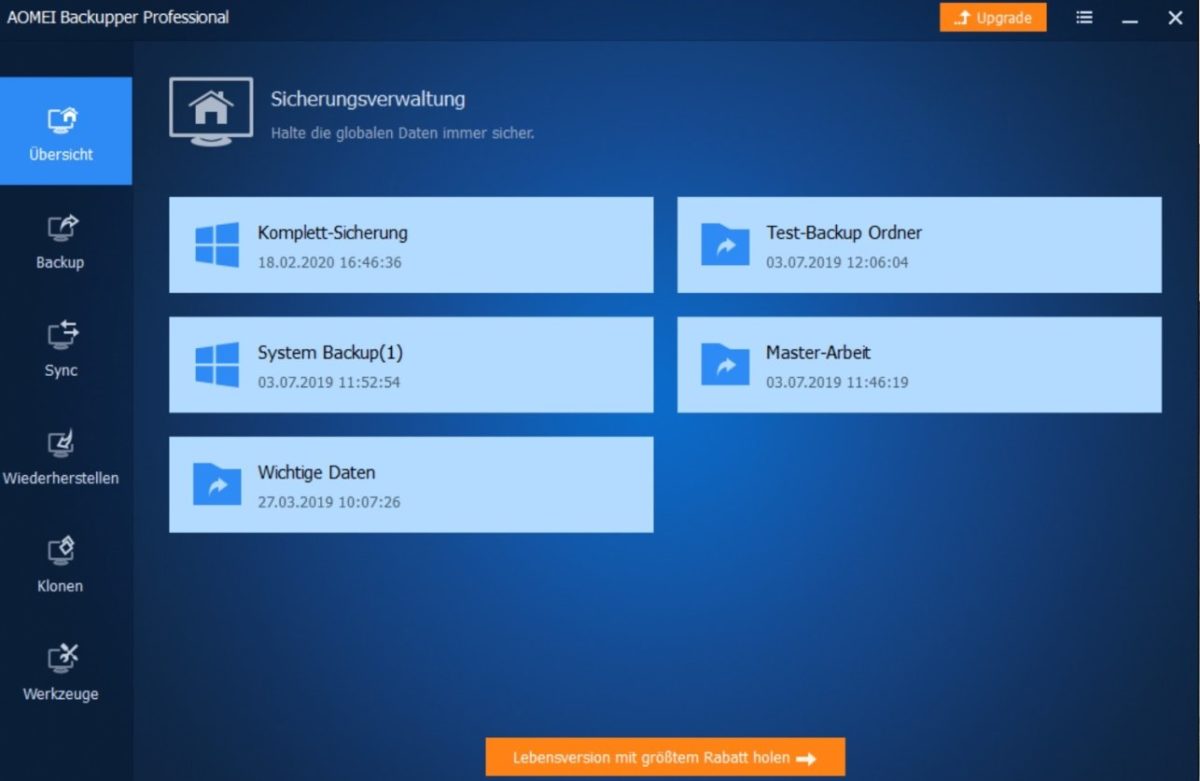Open the hamburger menu at top right

coord(1084,17)
